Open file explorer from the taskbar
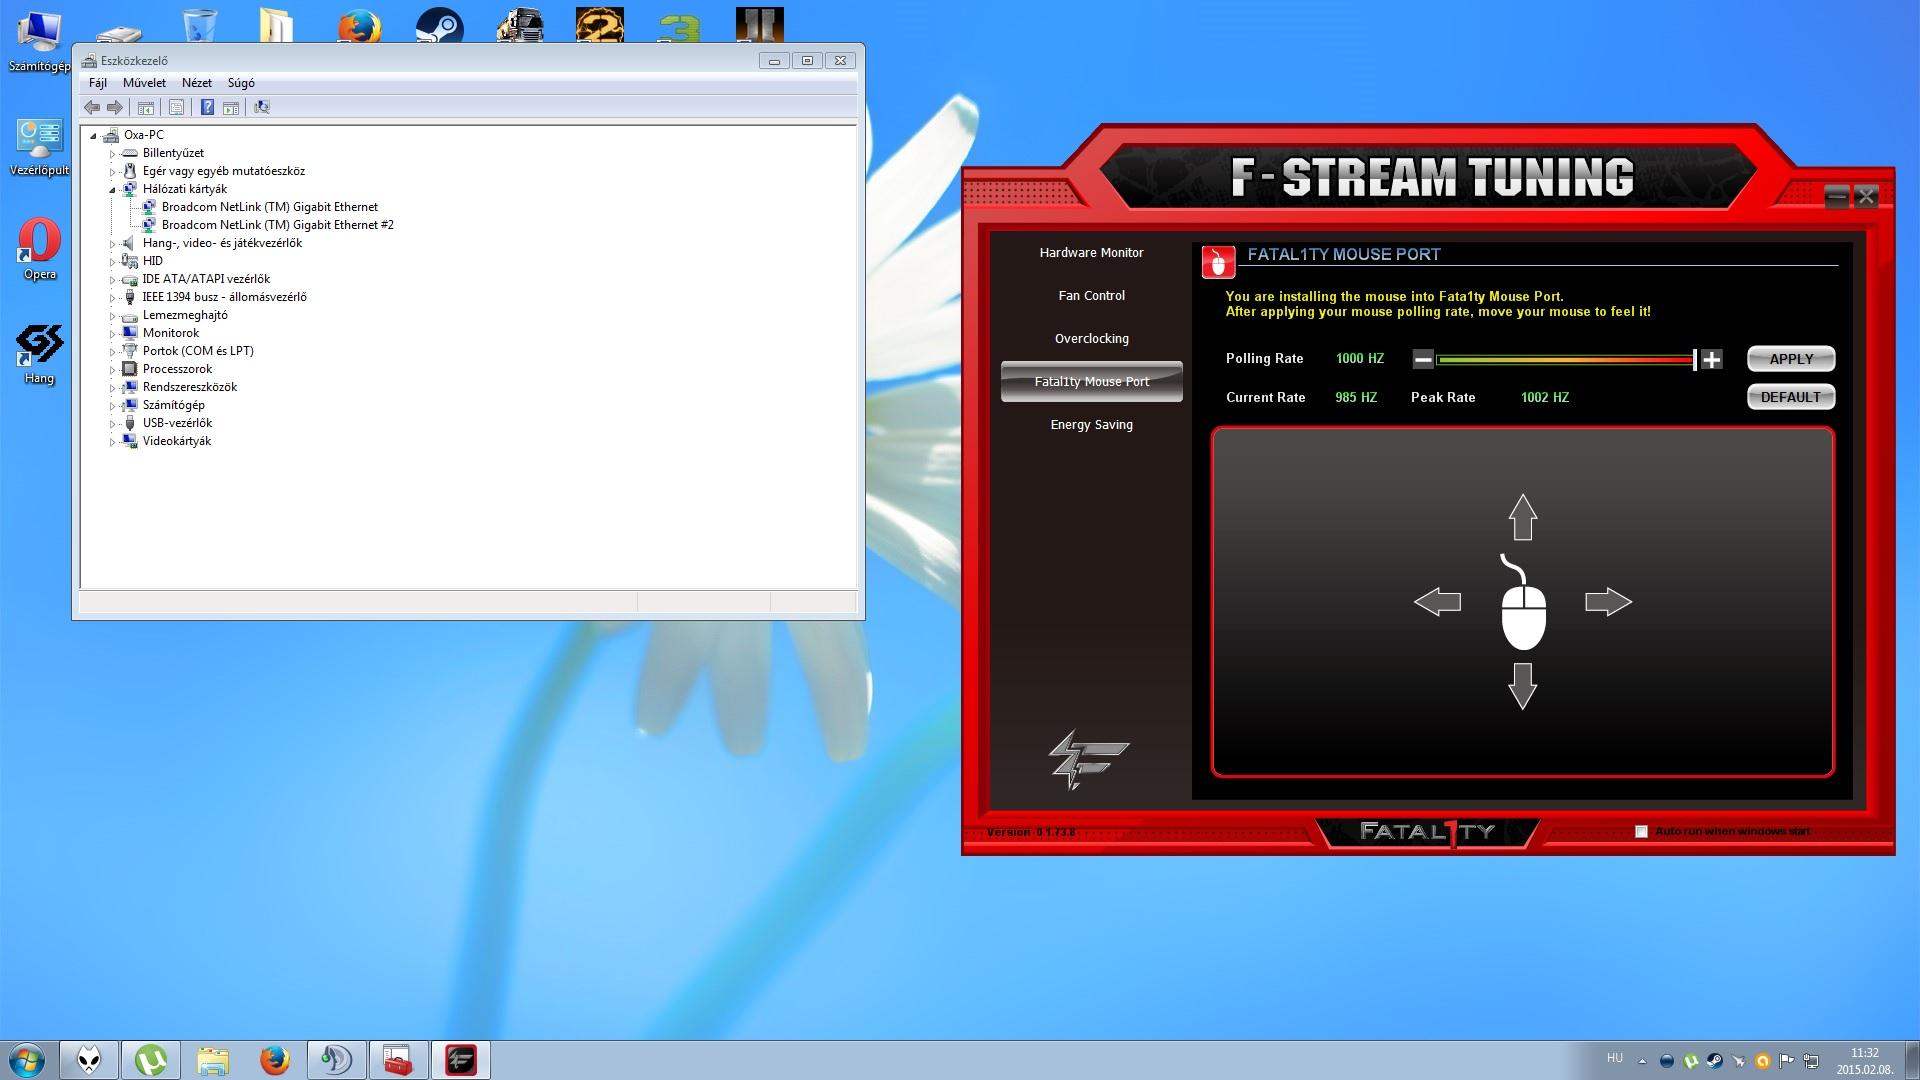This screenshot has height=1080, width=1920. click(x=213, y=1060)
